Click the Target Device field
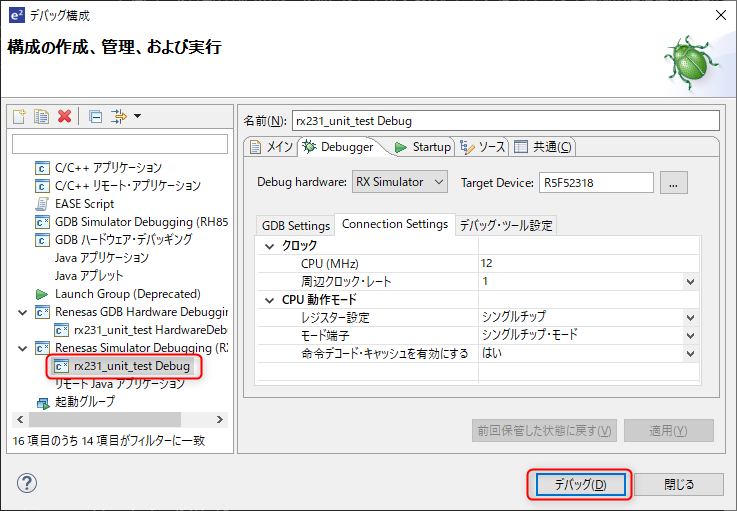 (596, 182)
